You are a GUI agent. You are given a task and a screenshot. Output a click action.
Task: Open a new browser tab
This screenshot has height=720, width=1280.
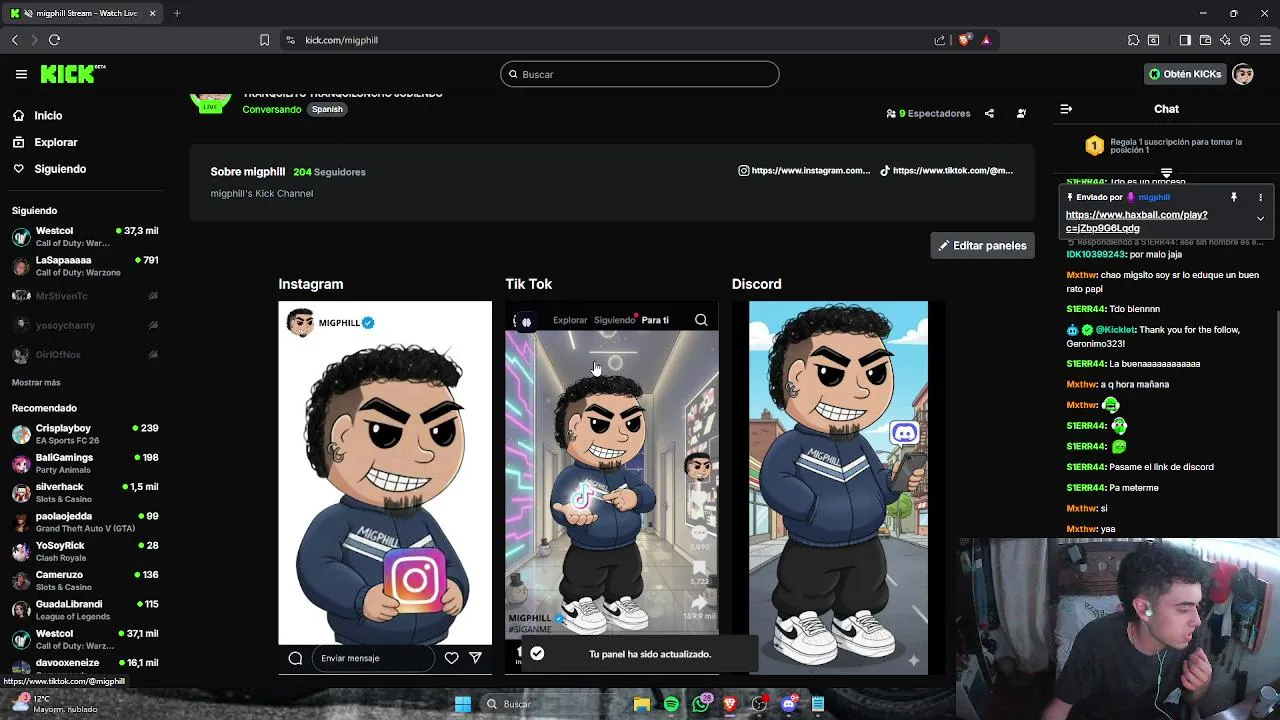[177, 13]
